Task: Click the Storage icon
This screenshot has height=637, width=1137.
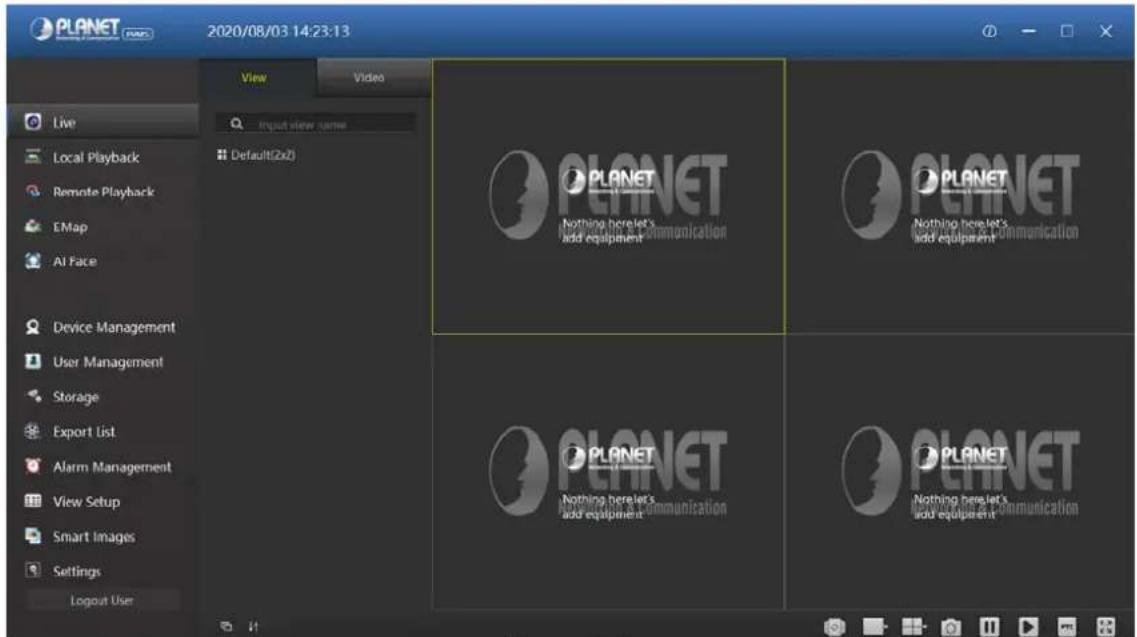Action: 33,396
